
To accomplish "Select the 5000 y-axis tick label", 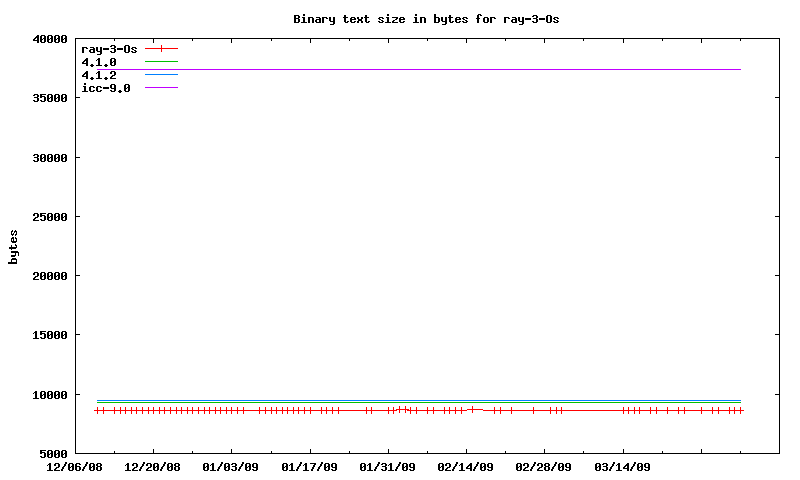I will click(x=53, y=454).
